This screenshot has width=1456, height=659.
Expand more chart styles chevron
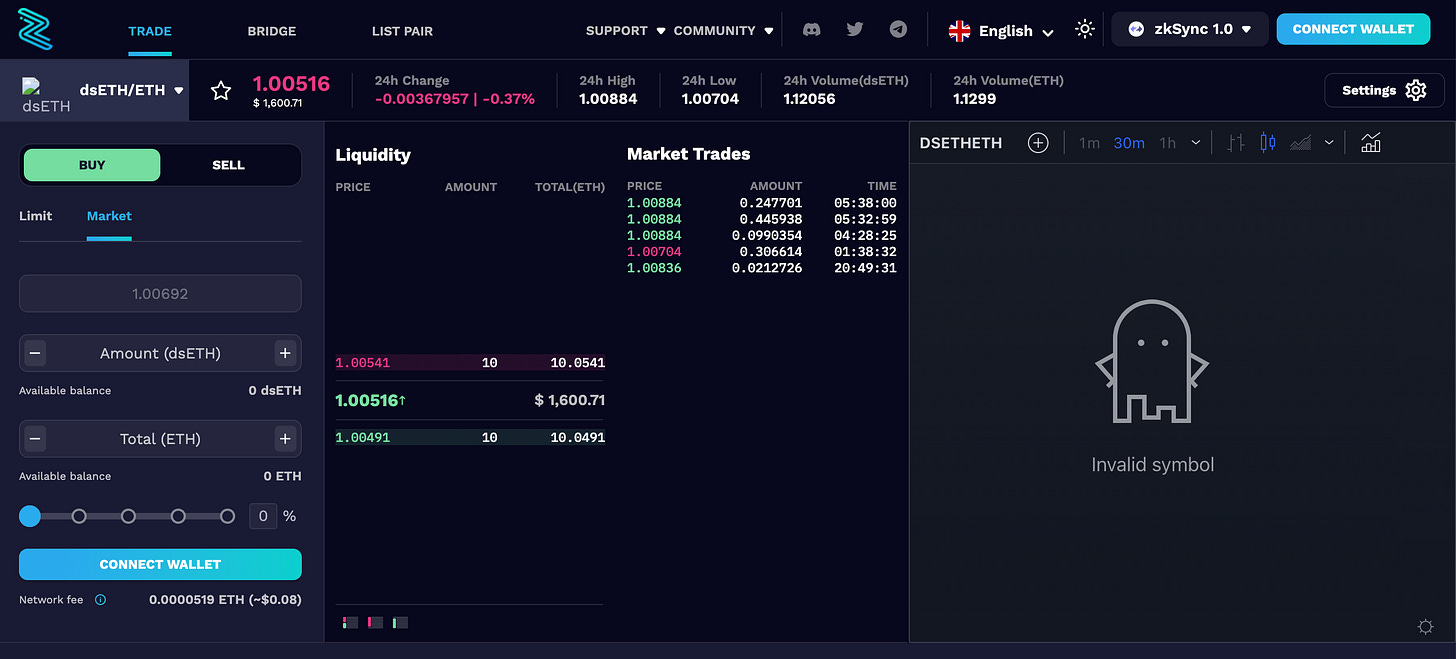pos(1329,143)
